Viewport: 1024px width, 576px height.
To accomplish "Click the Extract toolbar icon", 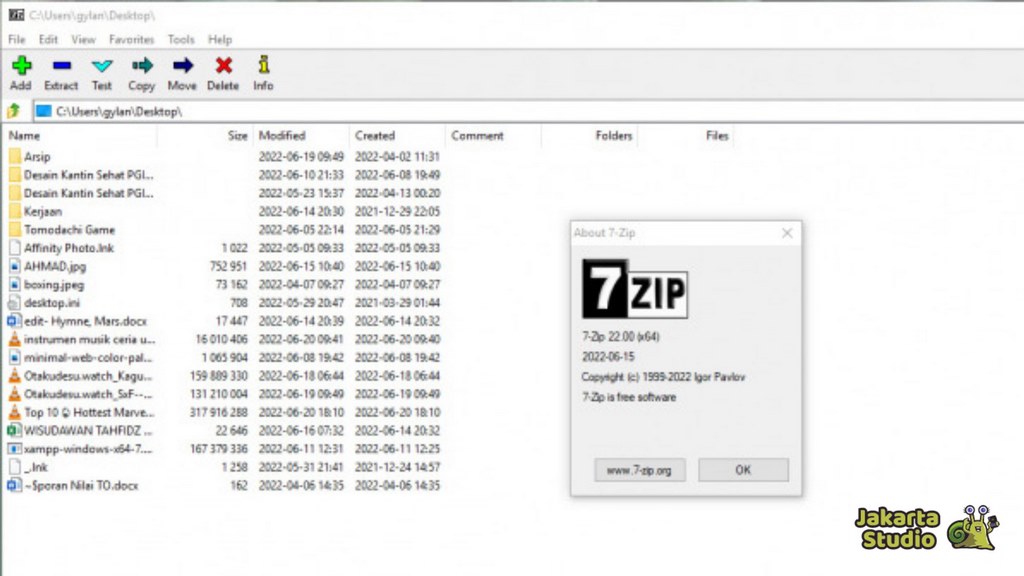I will coord(61,65).
